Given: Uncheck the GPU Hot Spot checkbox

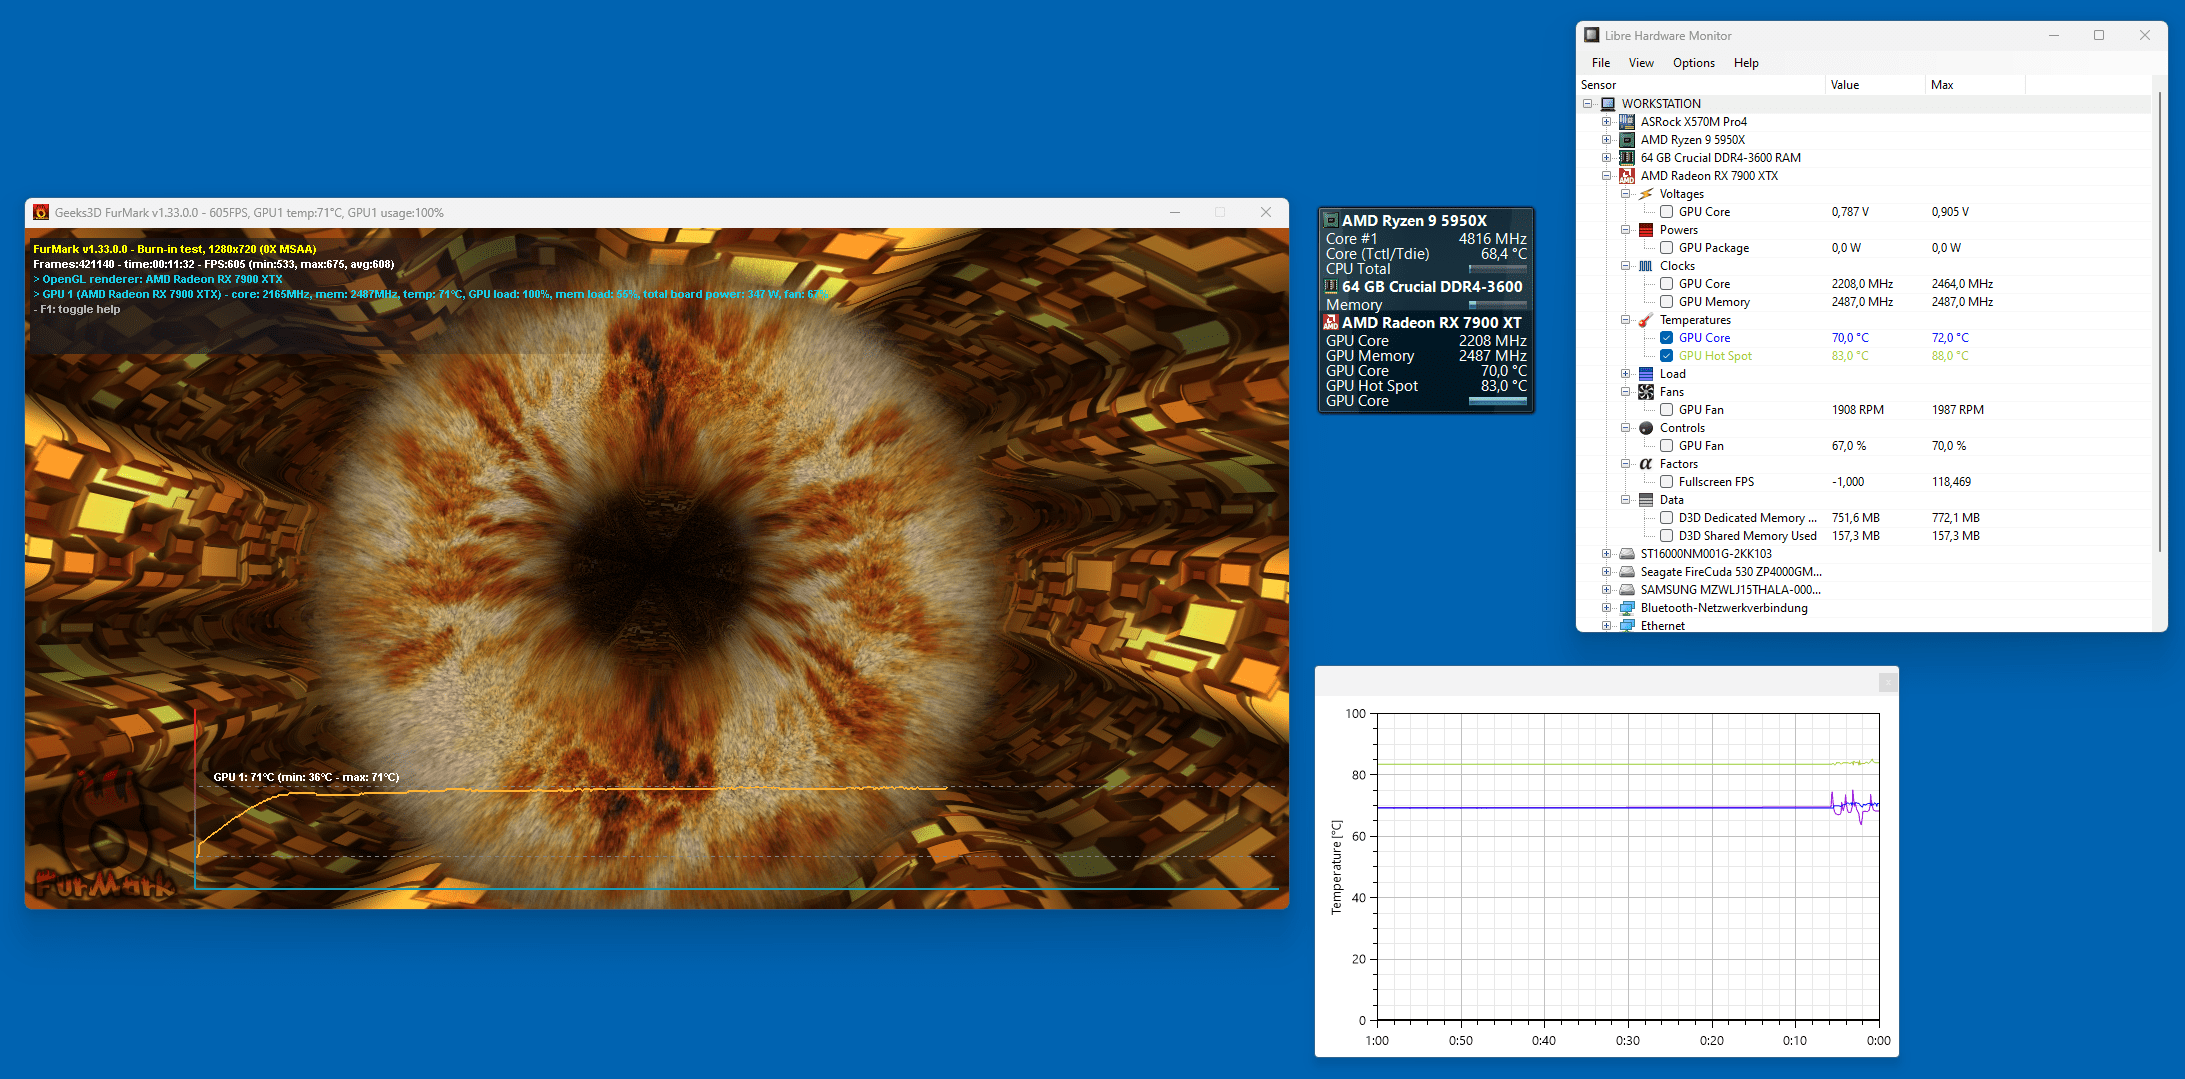Looking at the screenshot, I should coord(1666,356).
